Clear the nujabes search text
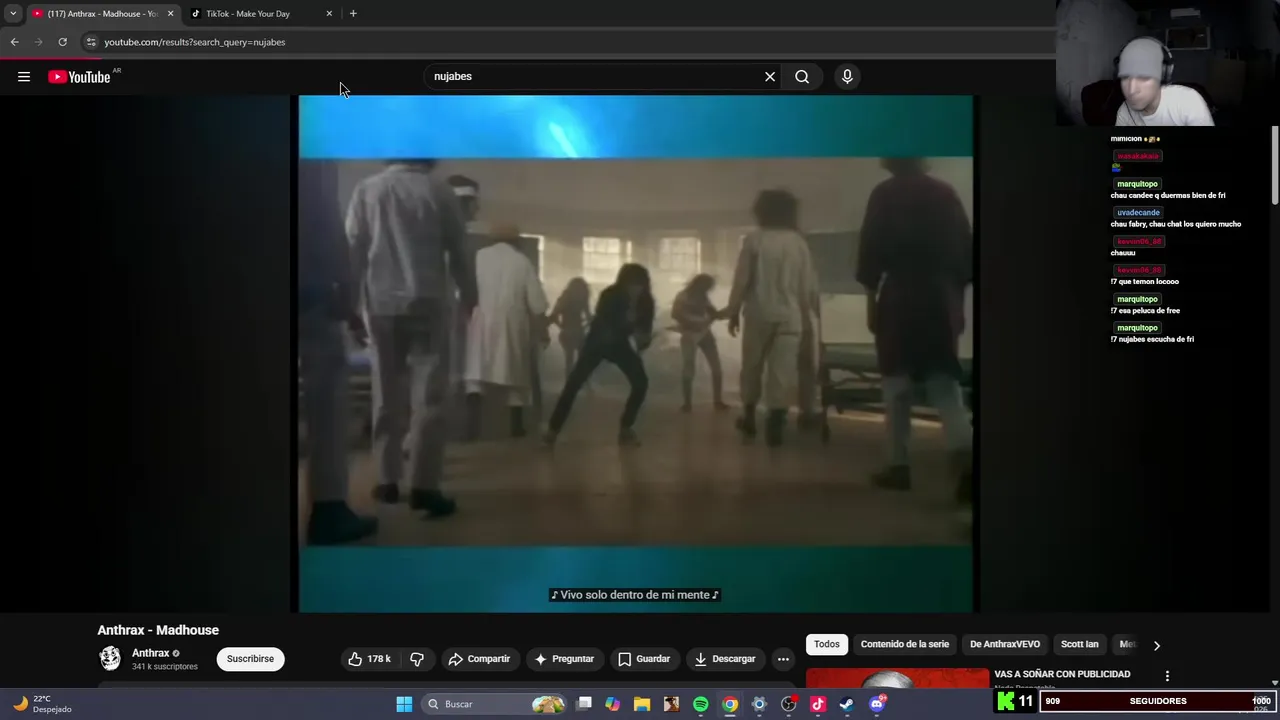Screen dimensions: 1280x720 (770, 77)
